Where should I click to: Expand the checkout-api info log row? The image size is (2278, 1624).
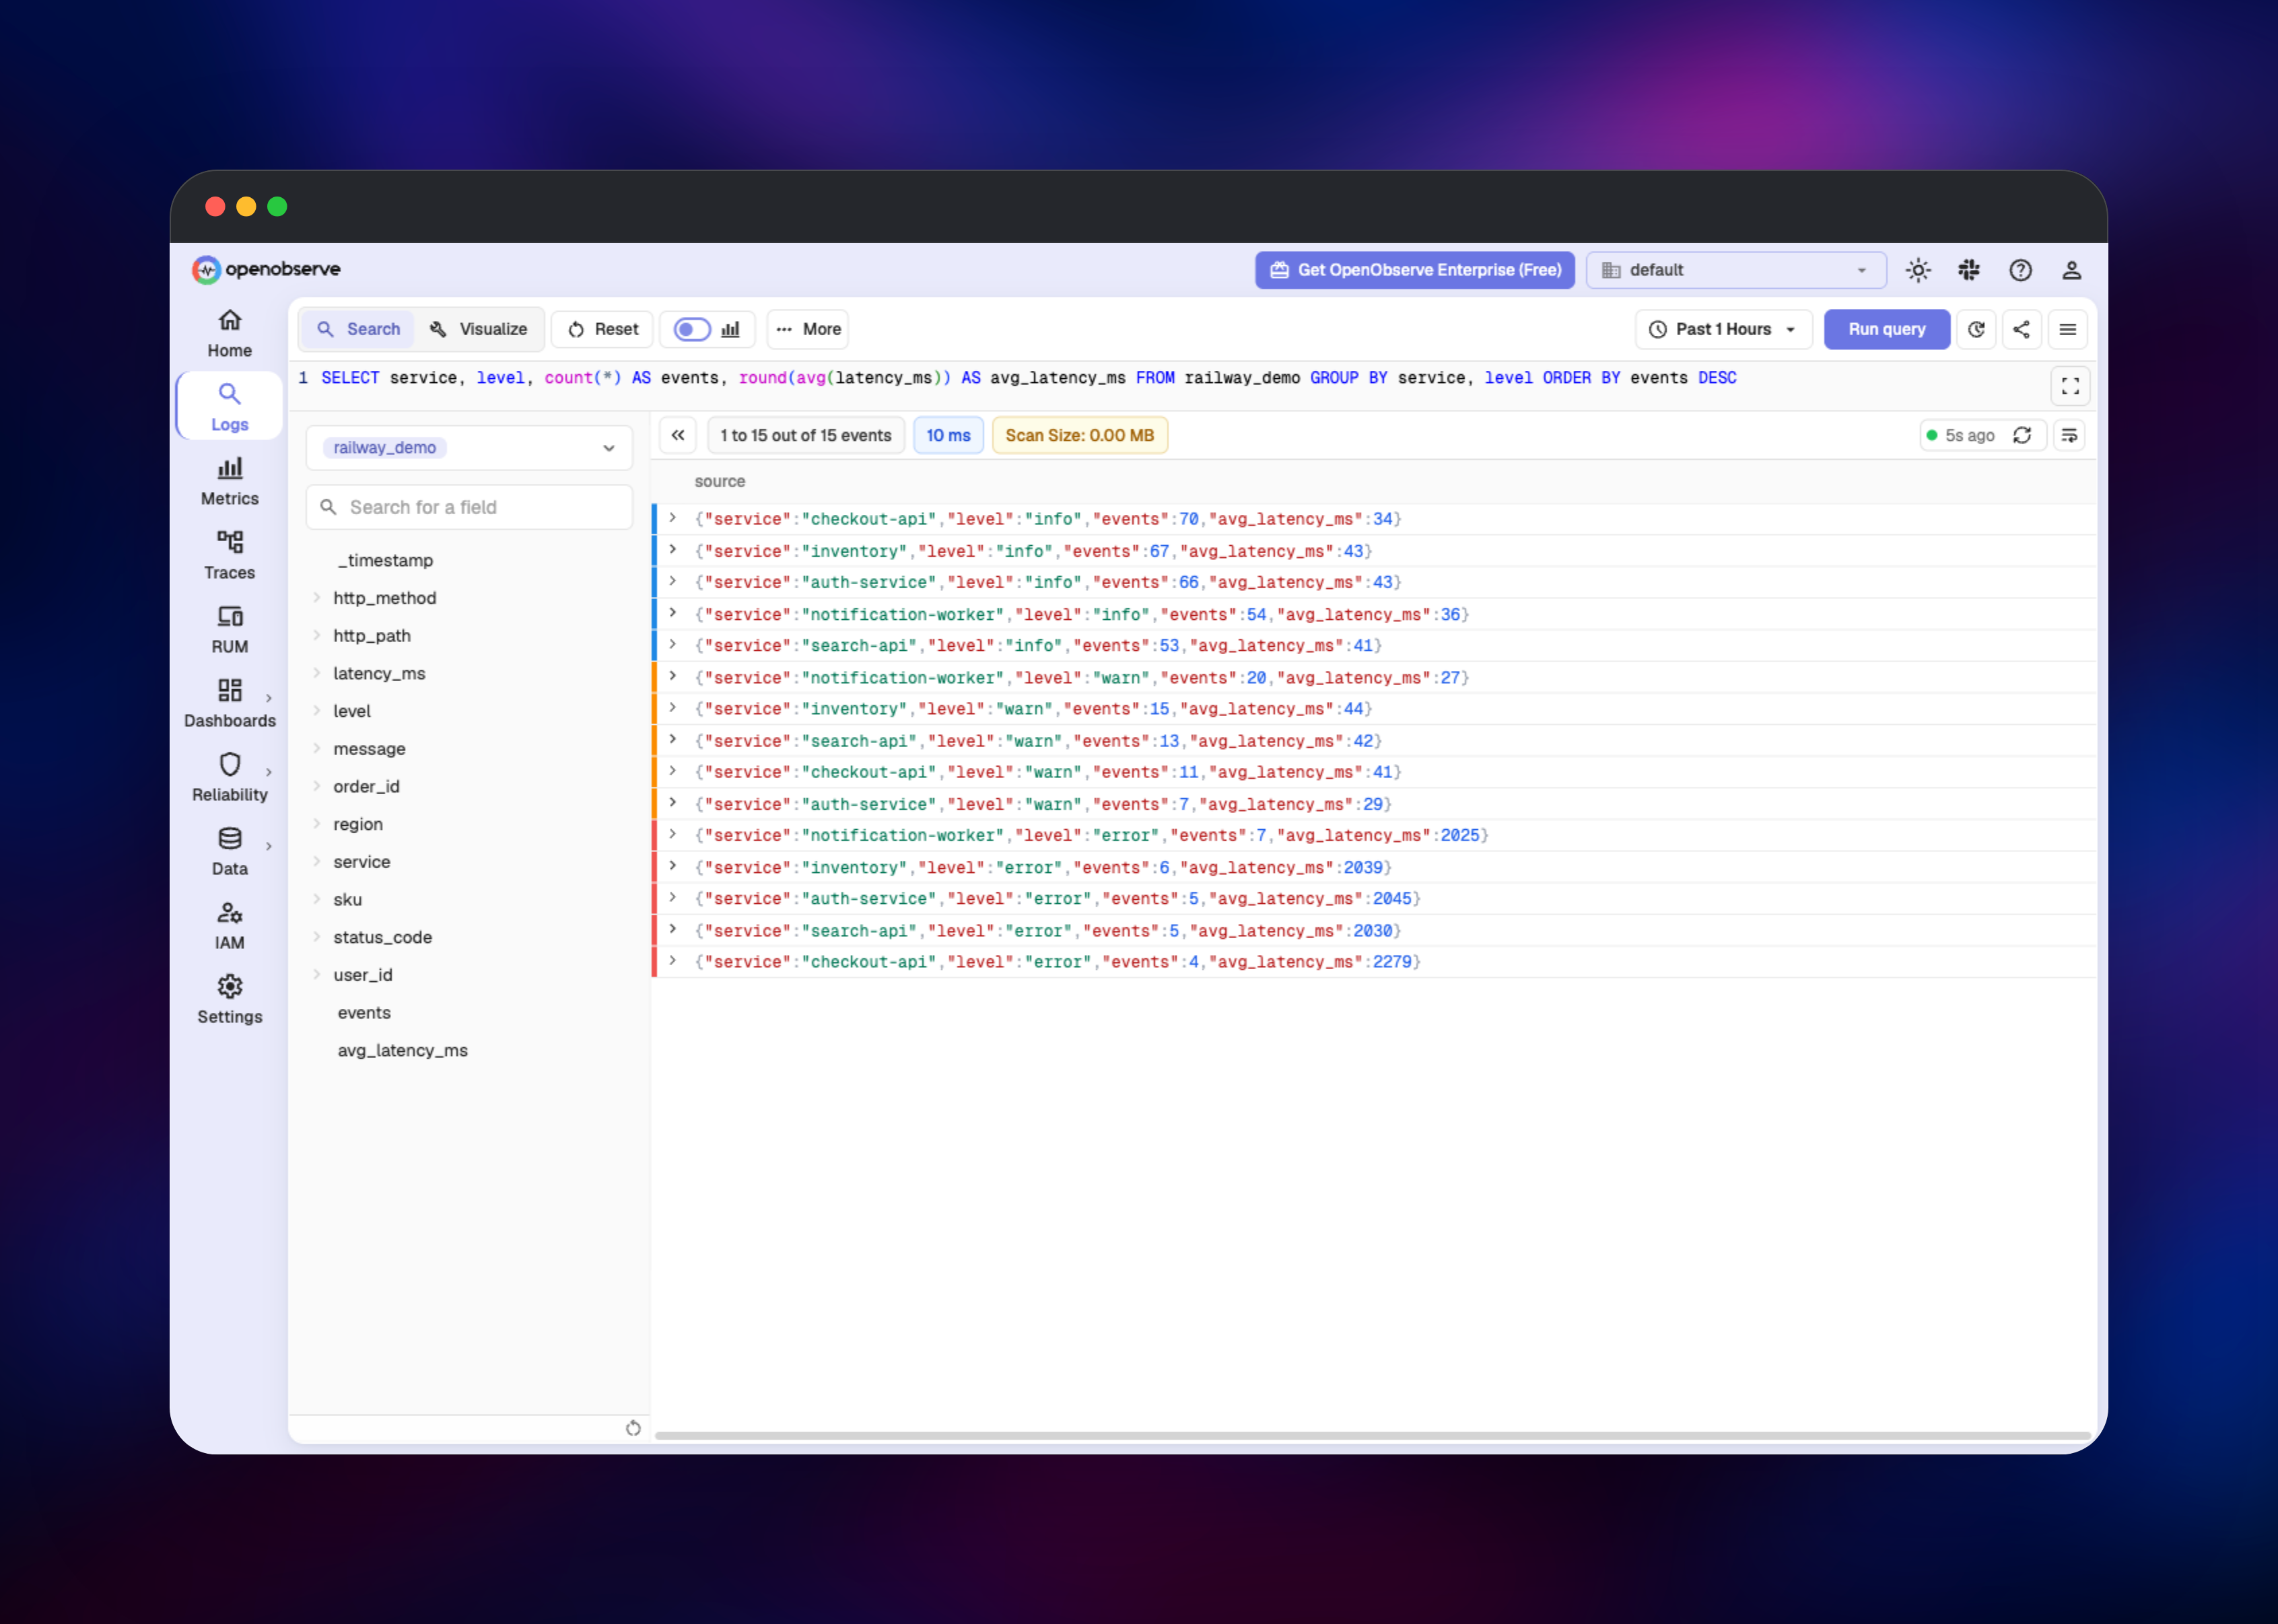click(x=673, y=518)
